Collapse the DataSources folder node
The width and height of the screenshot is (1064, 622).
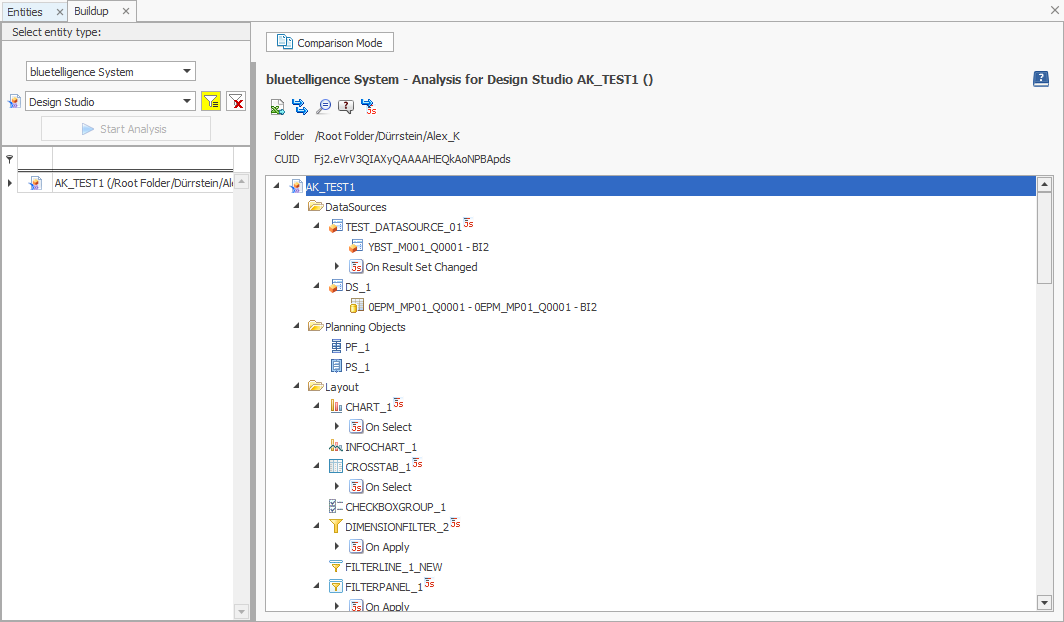coord(296,207)
